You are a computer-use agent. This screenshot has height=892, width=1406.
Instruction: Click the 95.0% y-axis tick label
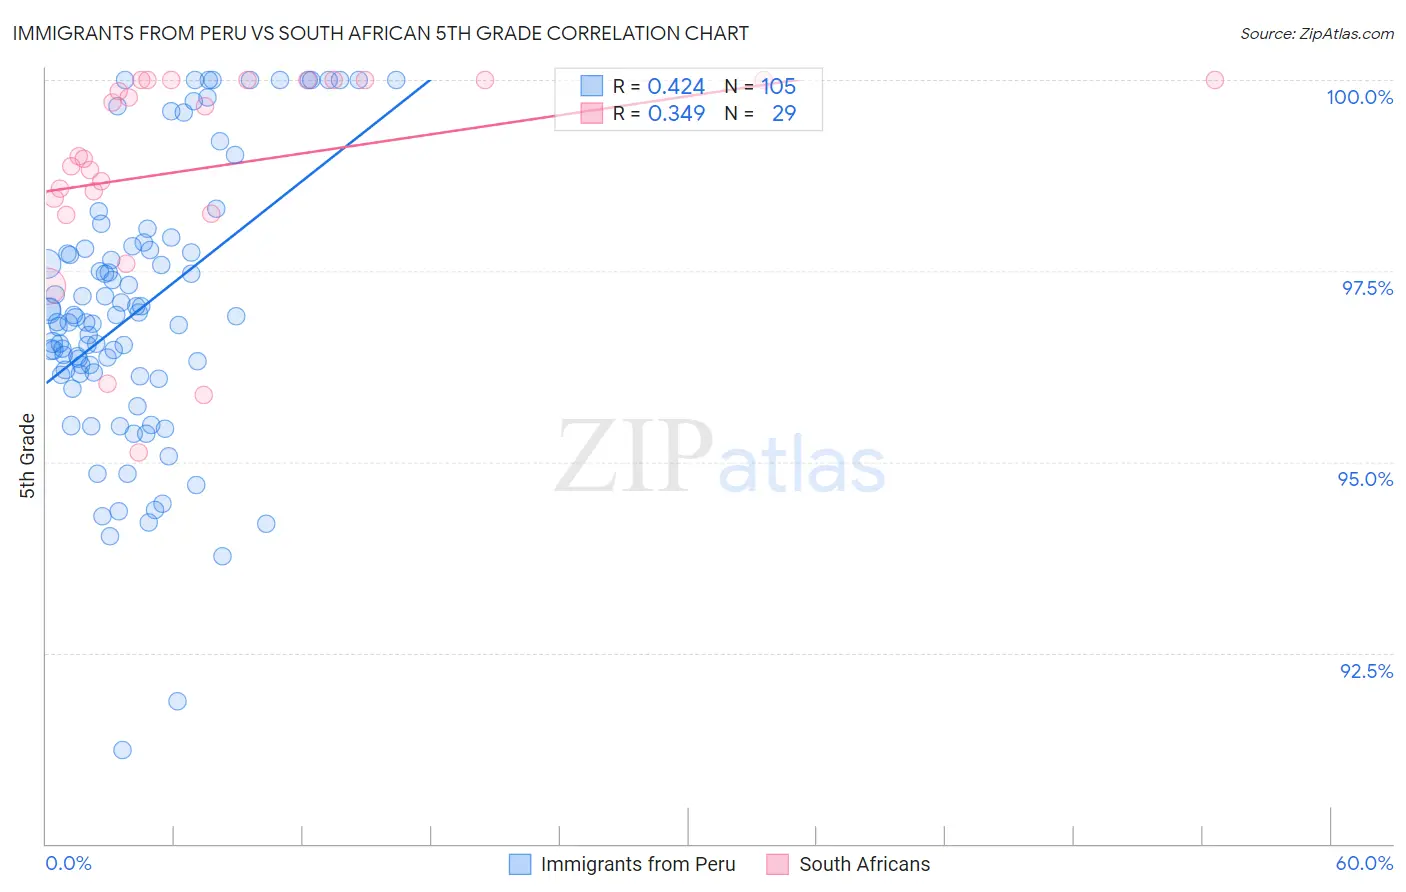click(x=1365, y=479)
